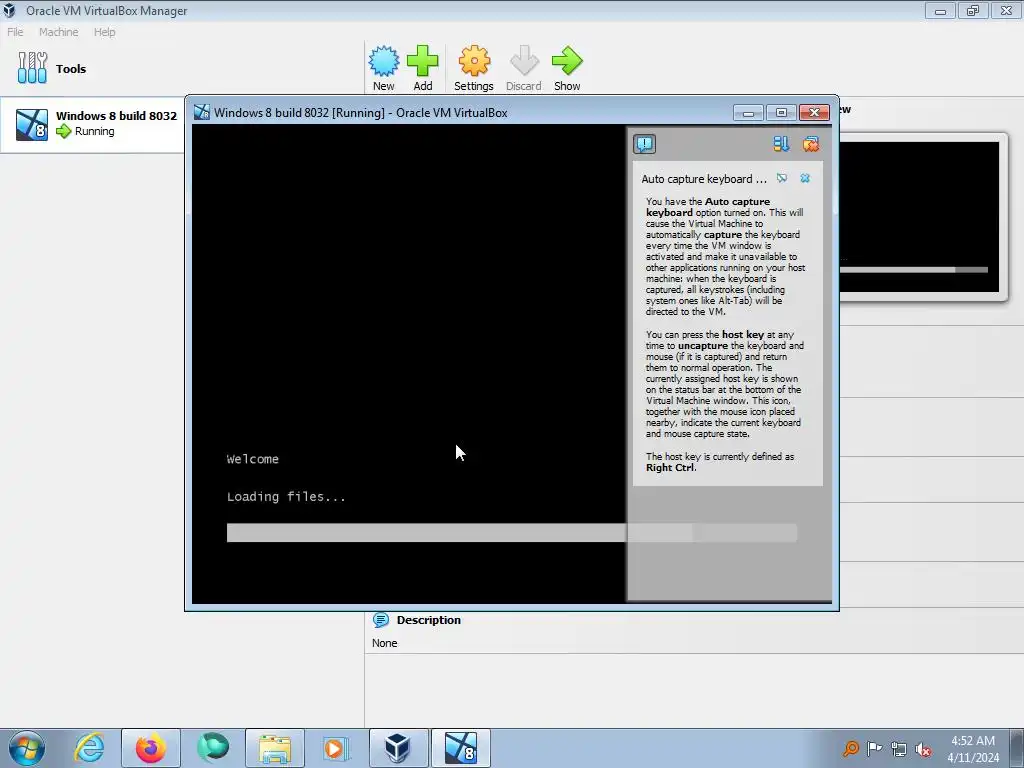The width and height of the screenshot is (1024, 768).
Task: Click the None description text
Action: coord(385,643)
